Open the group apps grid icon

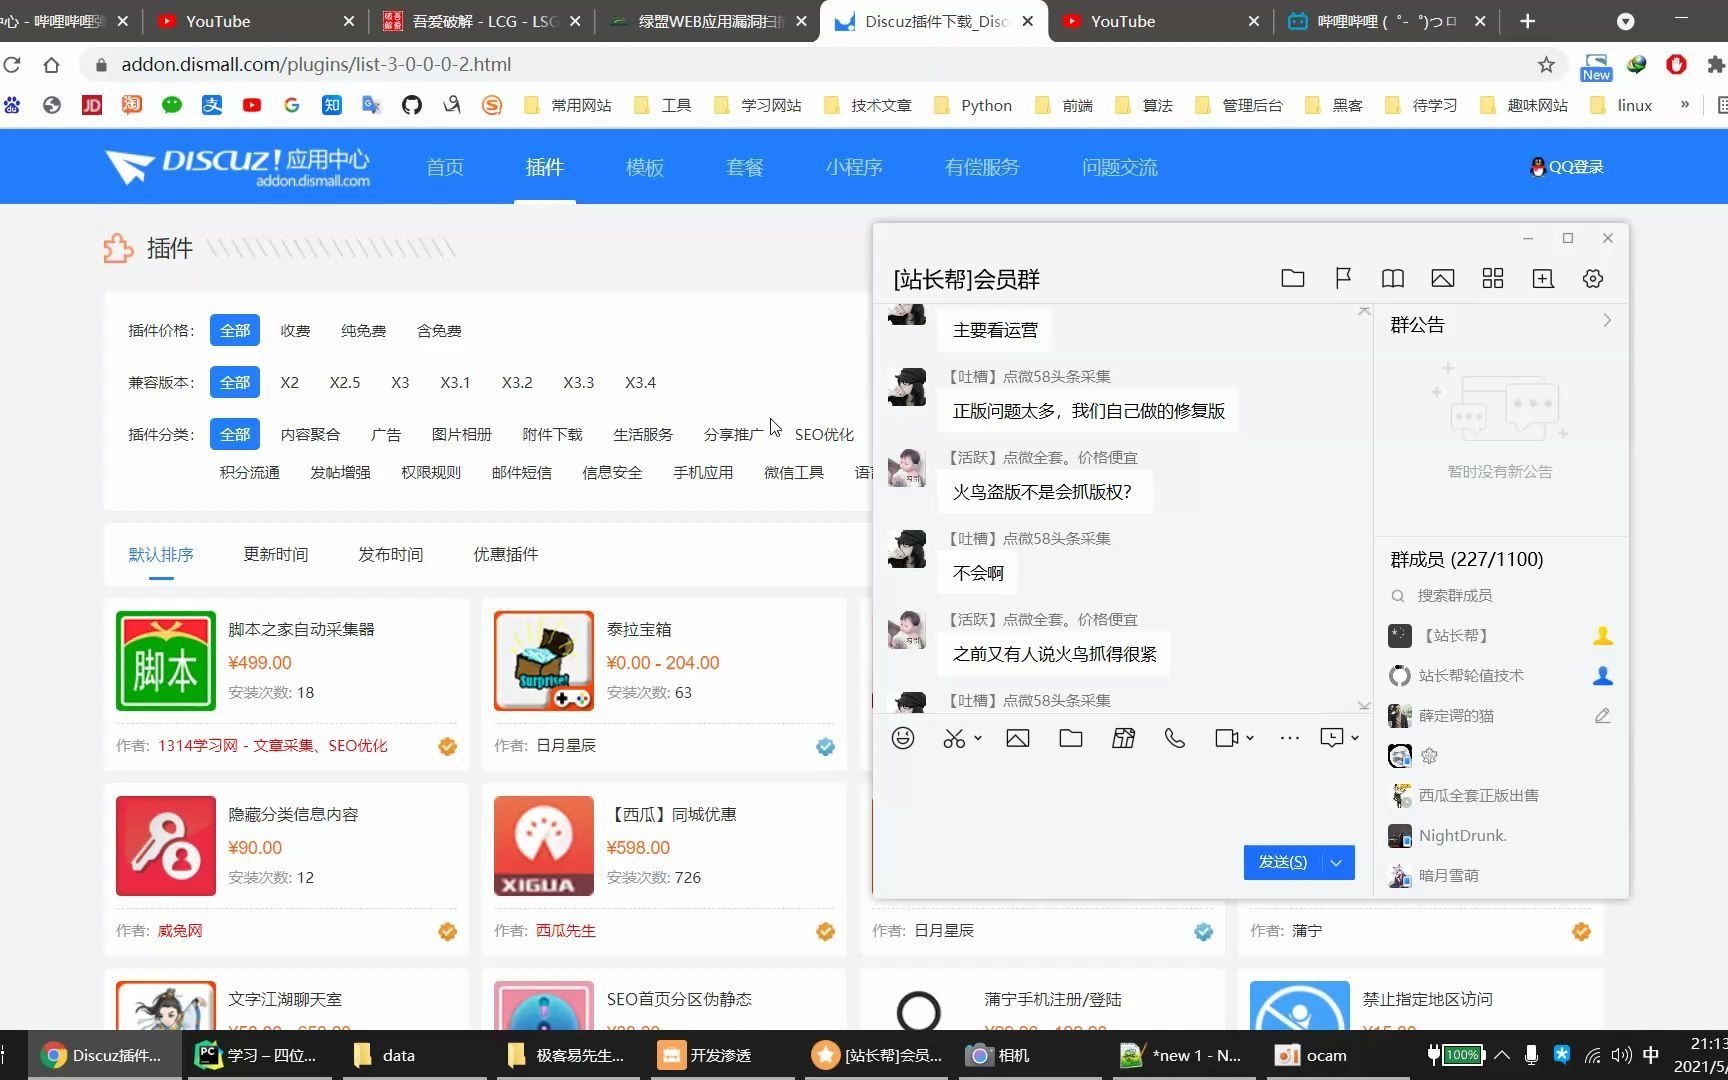pos(1493,278)
